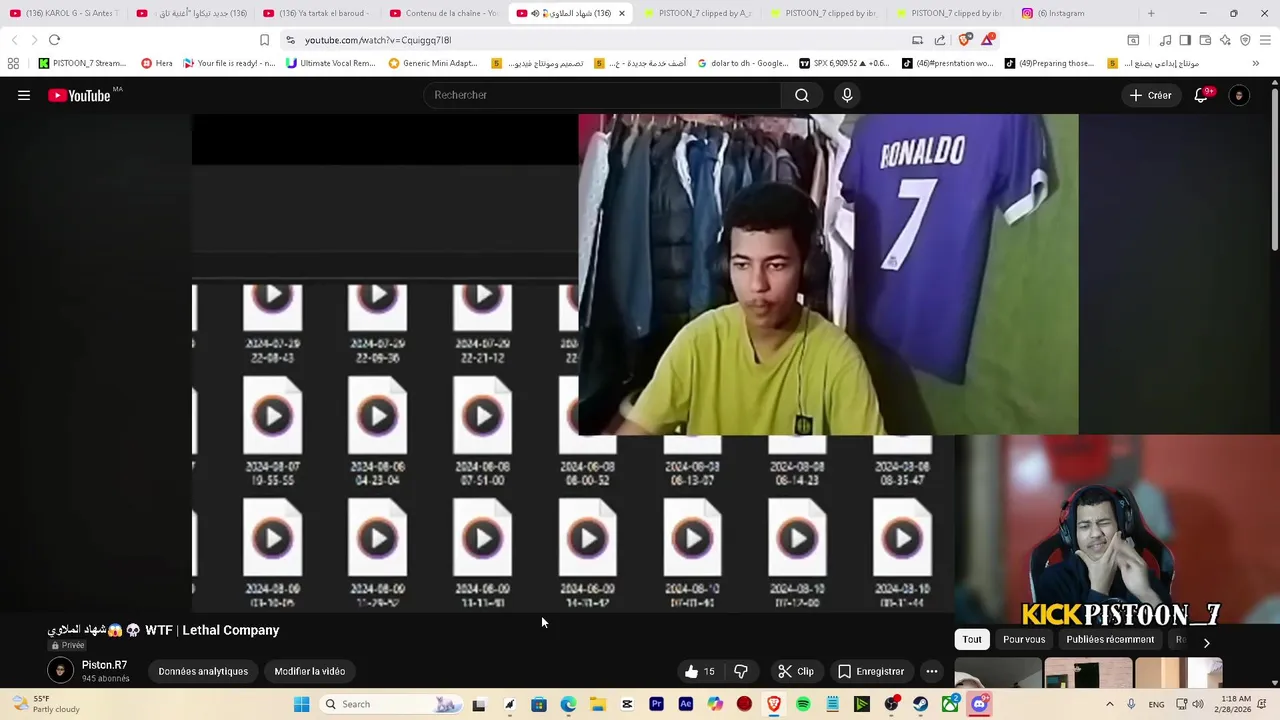Open more actions three-dot menu under video
Viewport: 1280px width, 720px height.
931,671
